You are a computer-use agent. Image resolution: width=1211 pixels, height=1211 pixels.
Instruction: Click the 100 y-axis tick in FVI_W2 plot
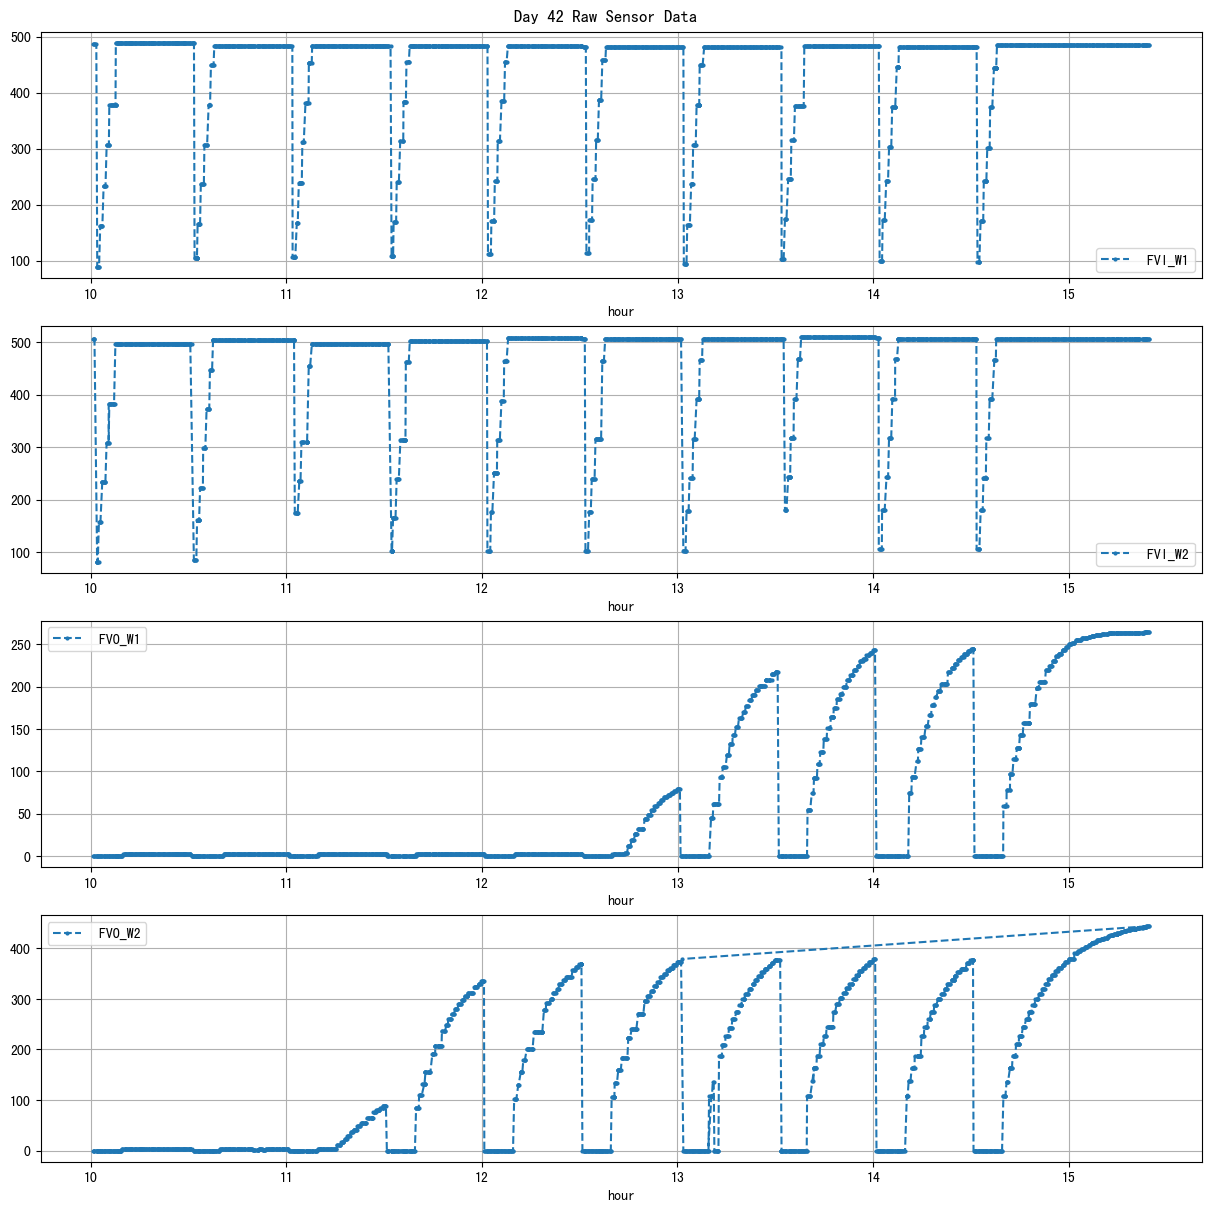click(20, 553)
